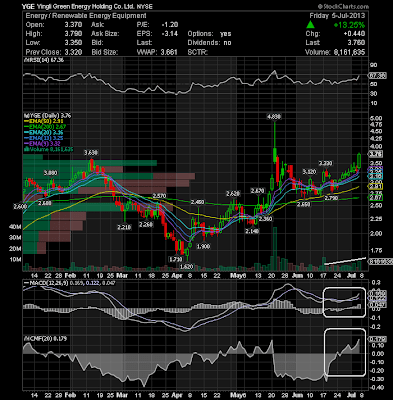Click the 2.260 low price annotation
This screenshot has width=393, height=400.
click(x=146, y=224)
